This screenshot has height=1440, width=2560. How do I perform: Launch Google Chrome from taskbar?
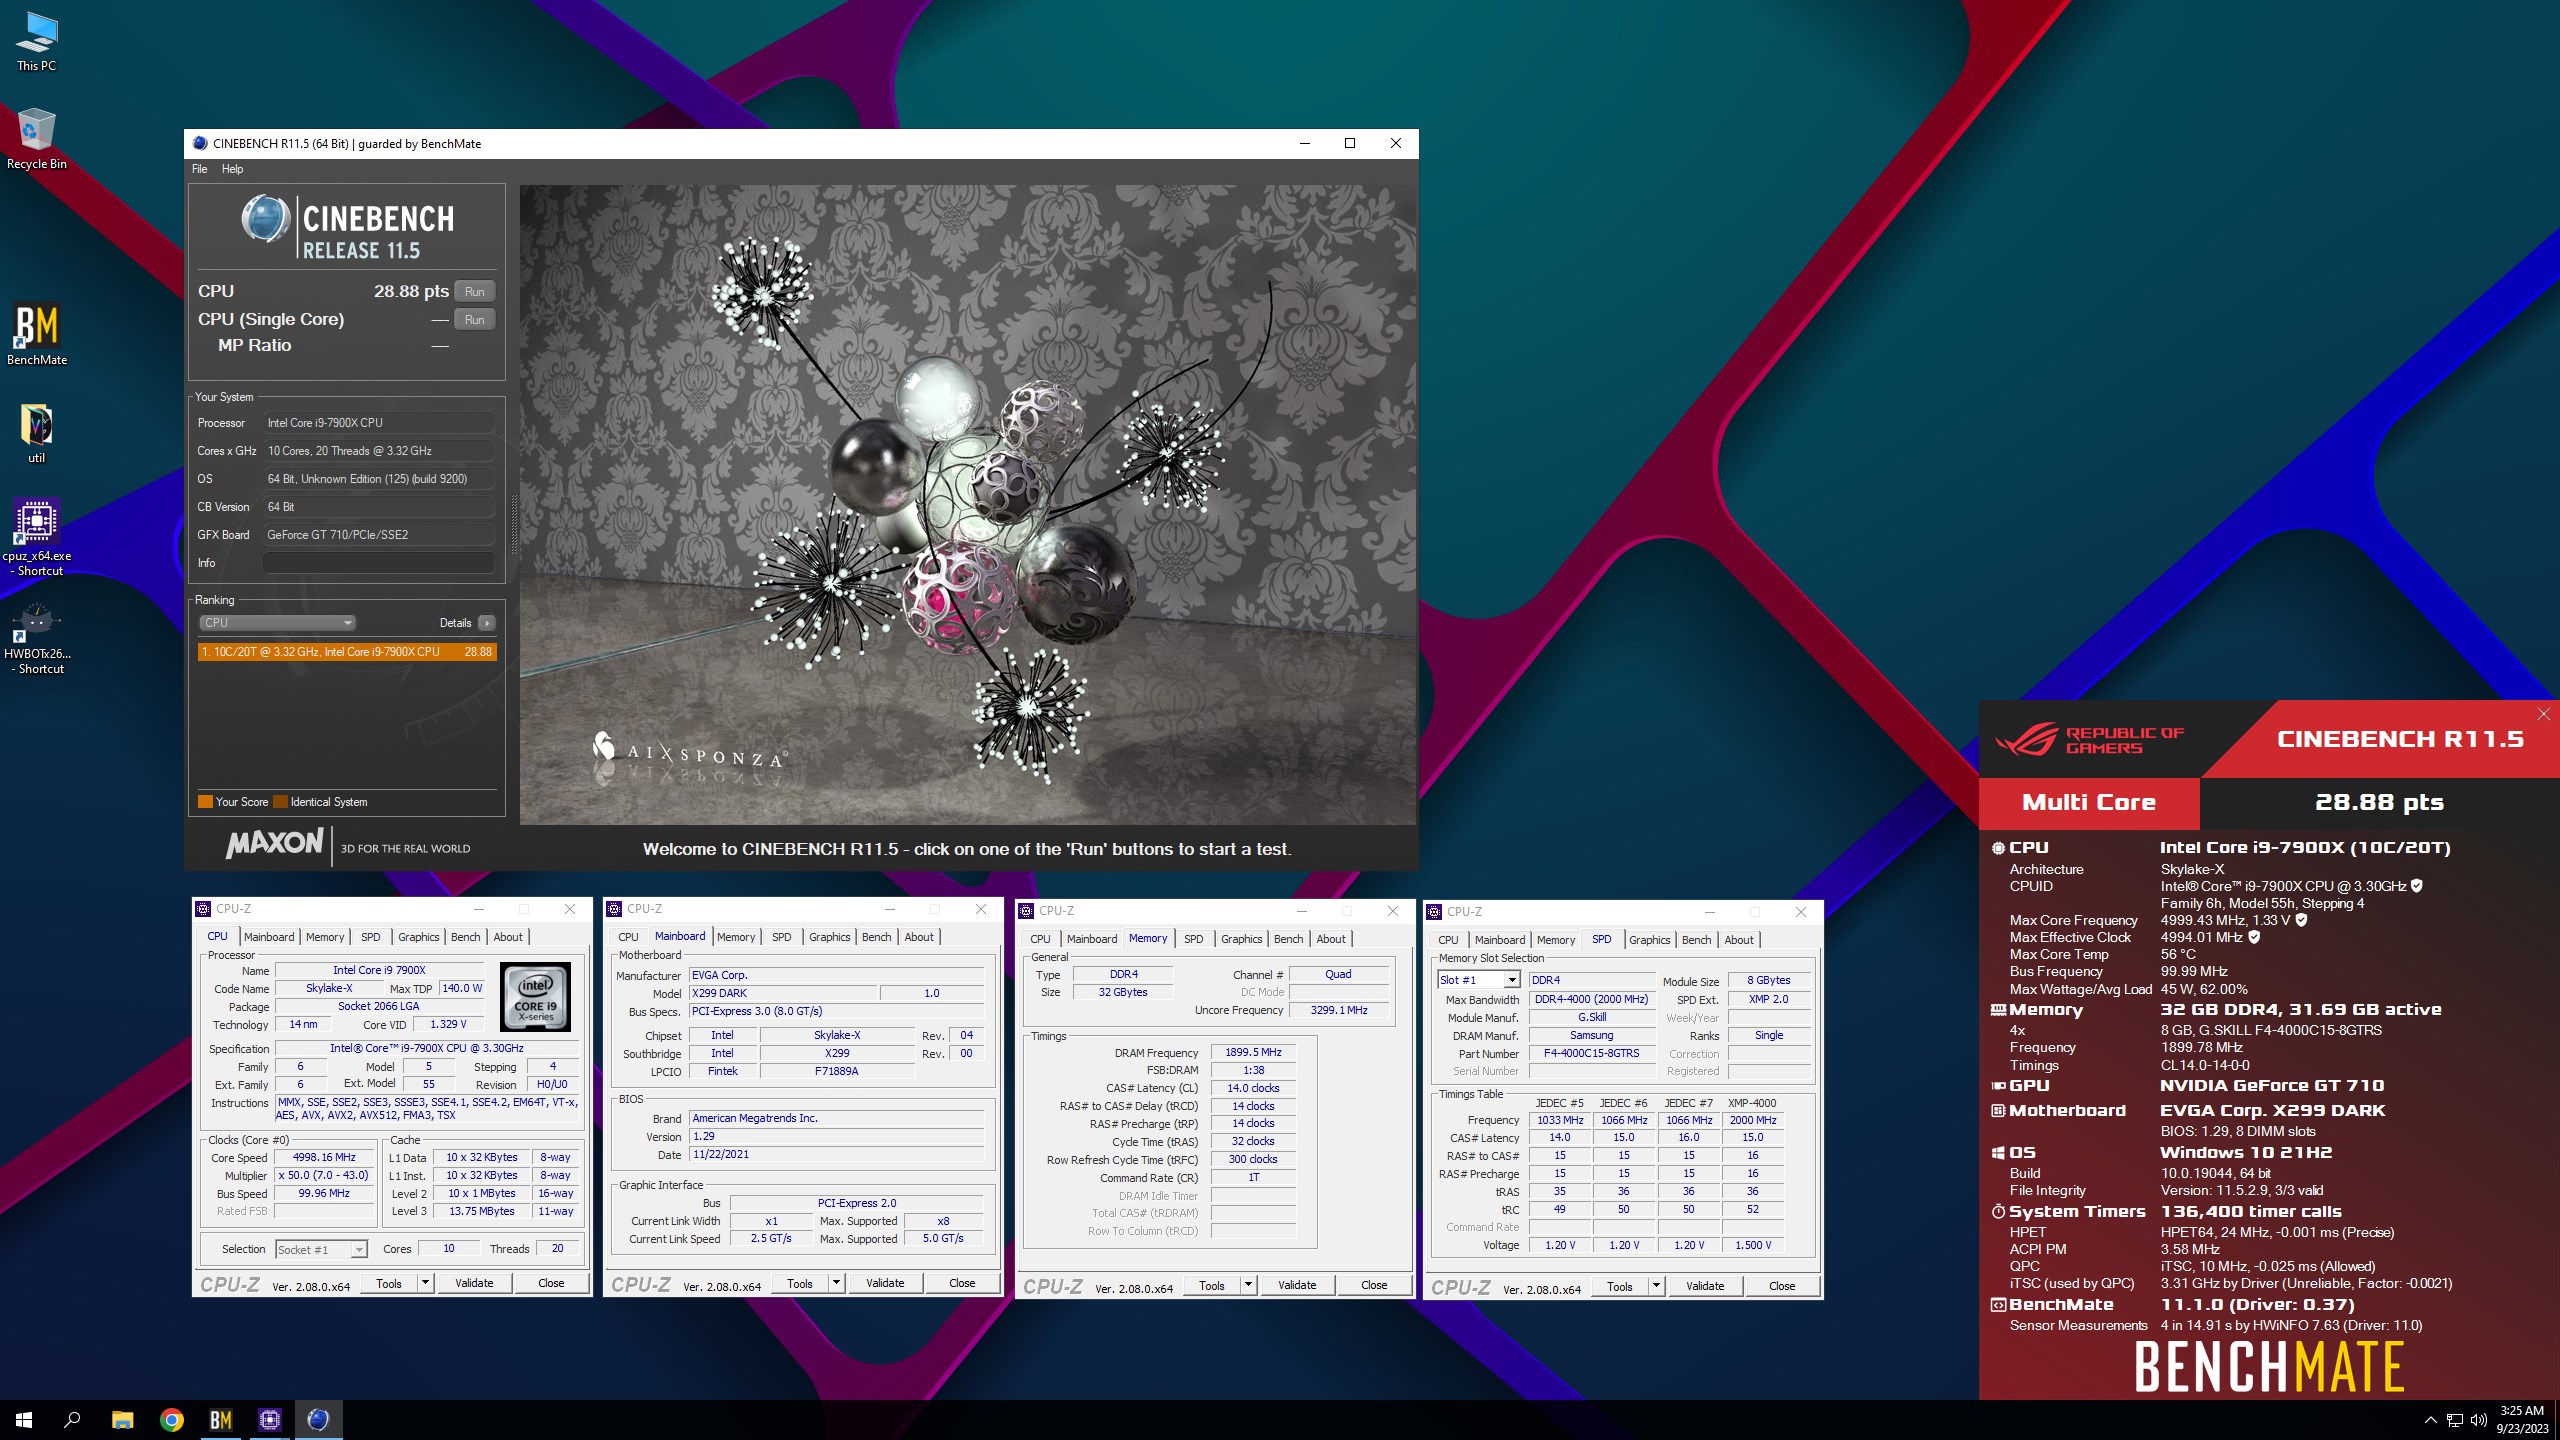(x=172, y=1420)
